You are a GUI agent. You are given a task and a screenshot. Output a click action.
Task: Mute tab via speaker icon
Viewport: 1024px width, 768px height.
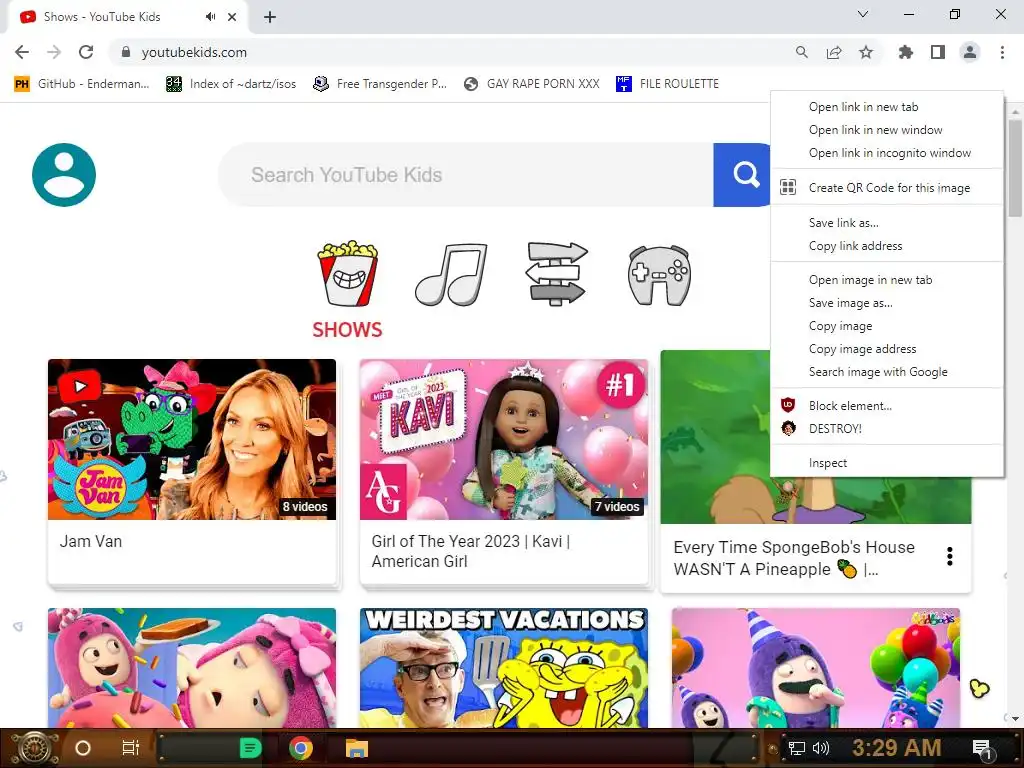tap(210, 17)
